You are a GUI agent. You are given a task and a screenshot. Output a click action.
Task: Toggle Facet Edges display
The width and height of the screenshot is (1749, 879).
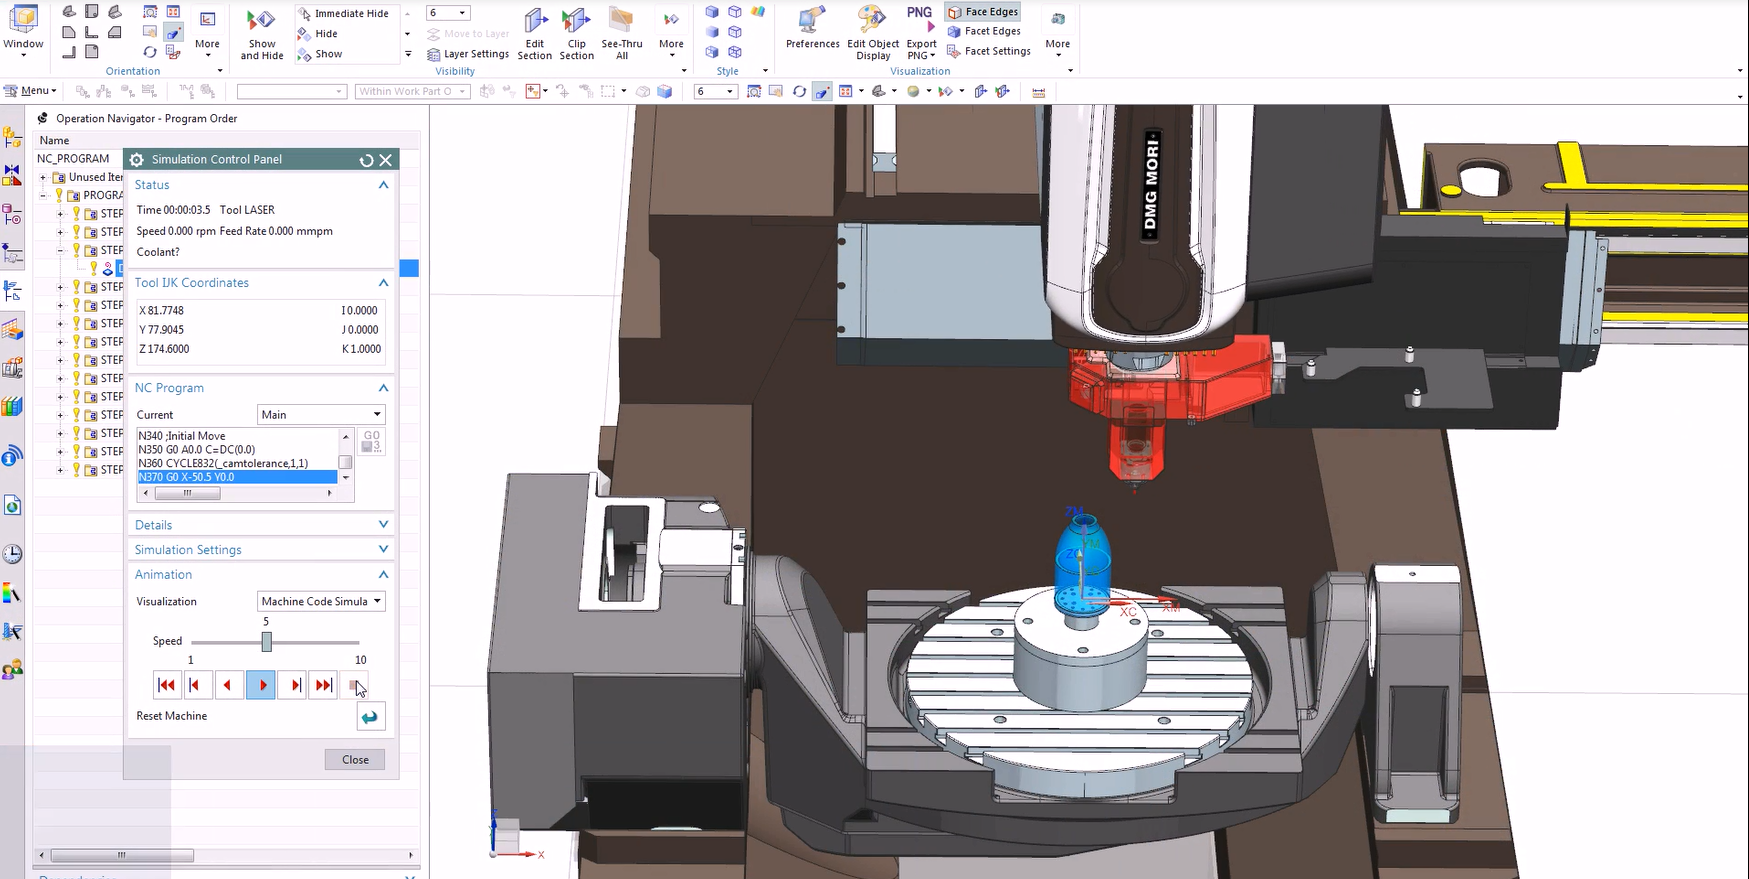tap(984, 31)
